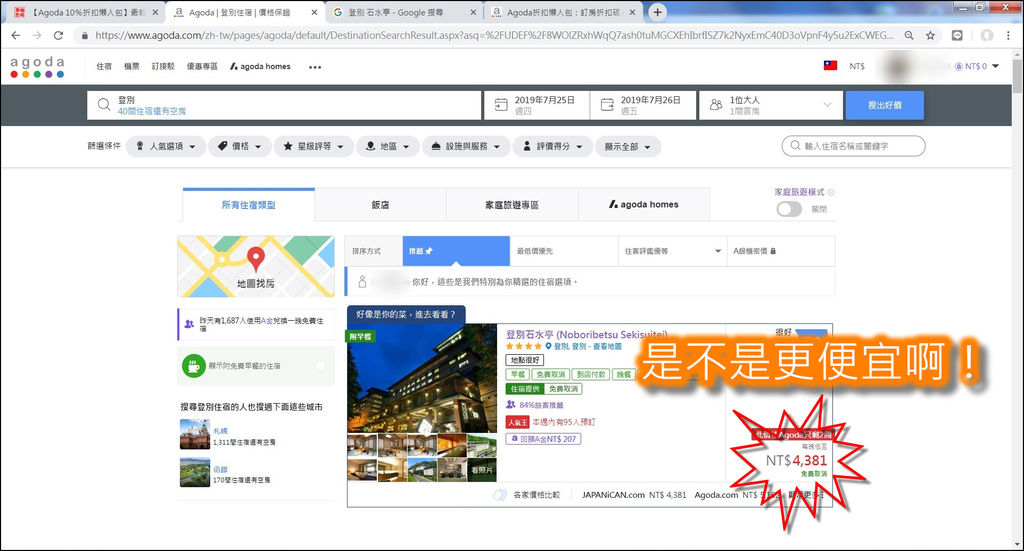Expand 價格 filter dropdown

click(240, 146)
